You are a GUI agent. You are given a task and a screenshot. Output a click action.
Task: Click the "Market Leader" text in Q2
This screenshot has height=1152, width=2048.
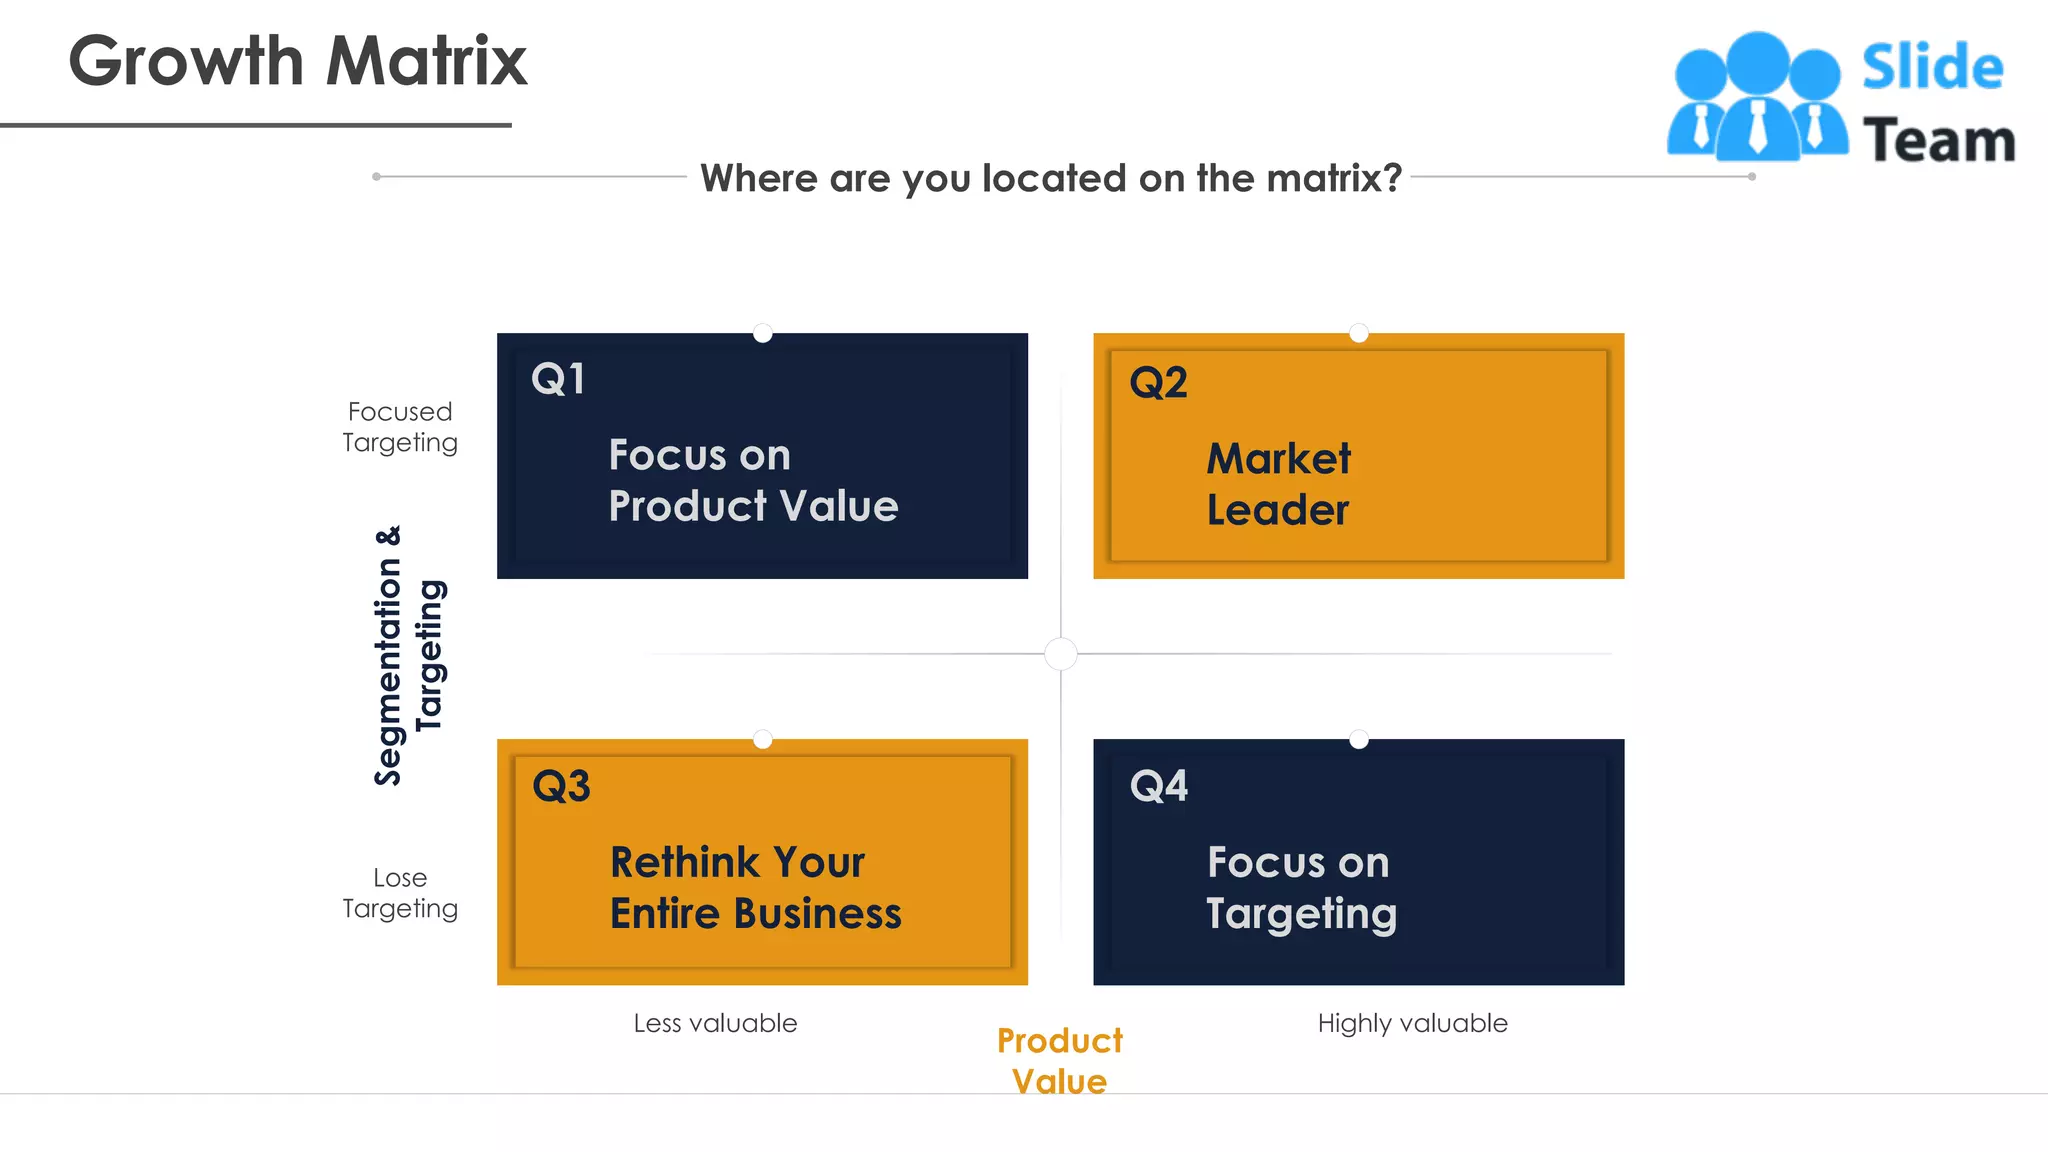click(x=1278, y=484)
